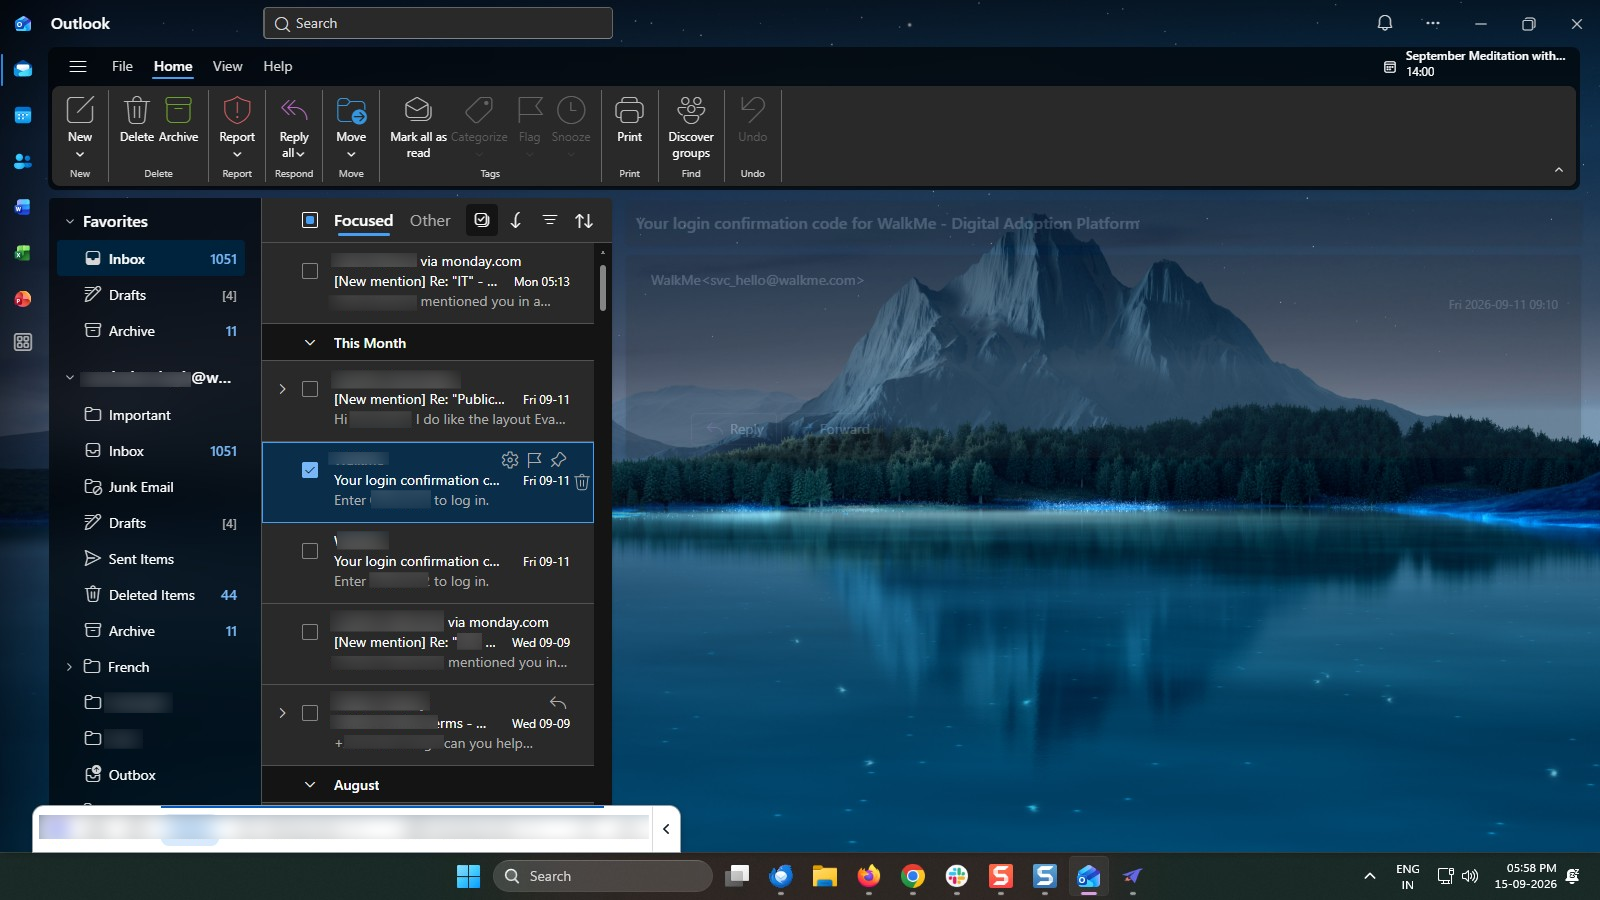The image size is (1600, 900).
Task: Check the Wed 09-09 monday.com email checkbox
Action: point(310,632)
